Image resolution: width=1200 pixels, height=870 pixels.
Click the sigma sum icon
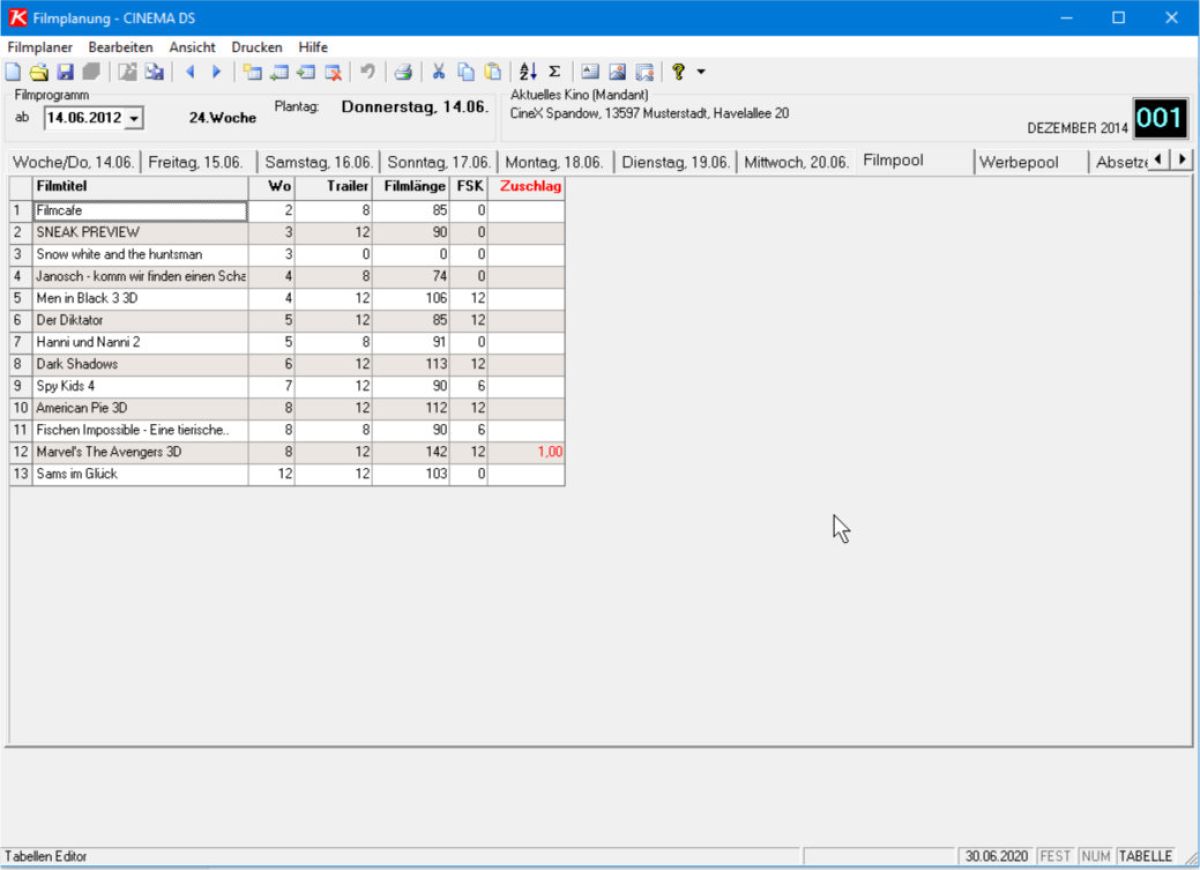[x=554, y=72]
